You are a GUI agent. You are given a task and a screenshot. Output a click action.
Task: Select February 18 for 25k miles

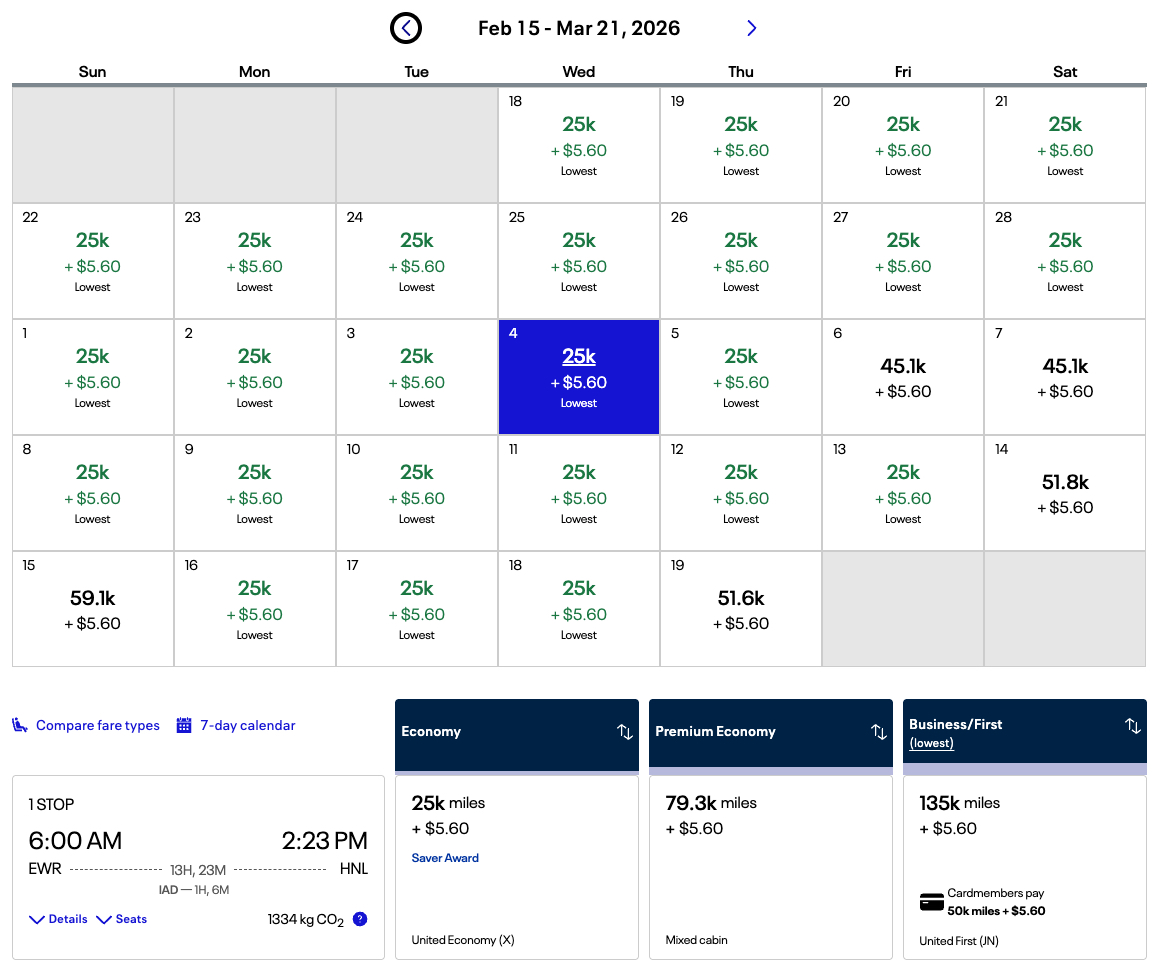click(578, 145)
